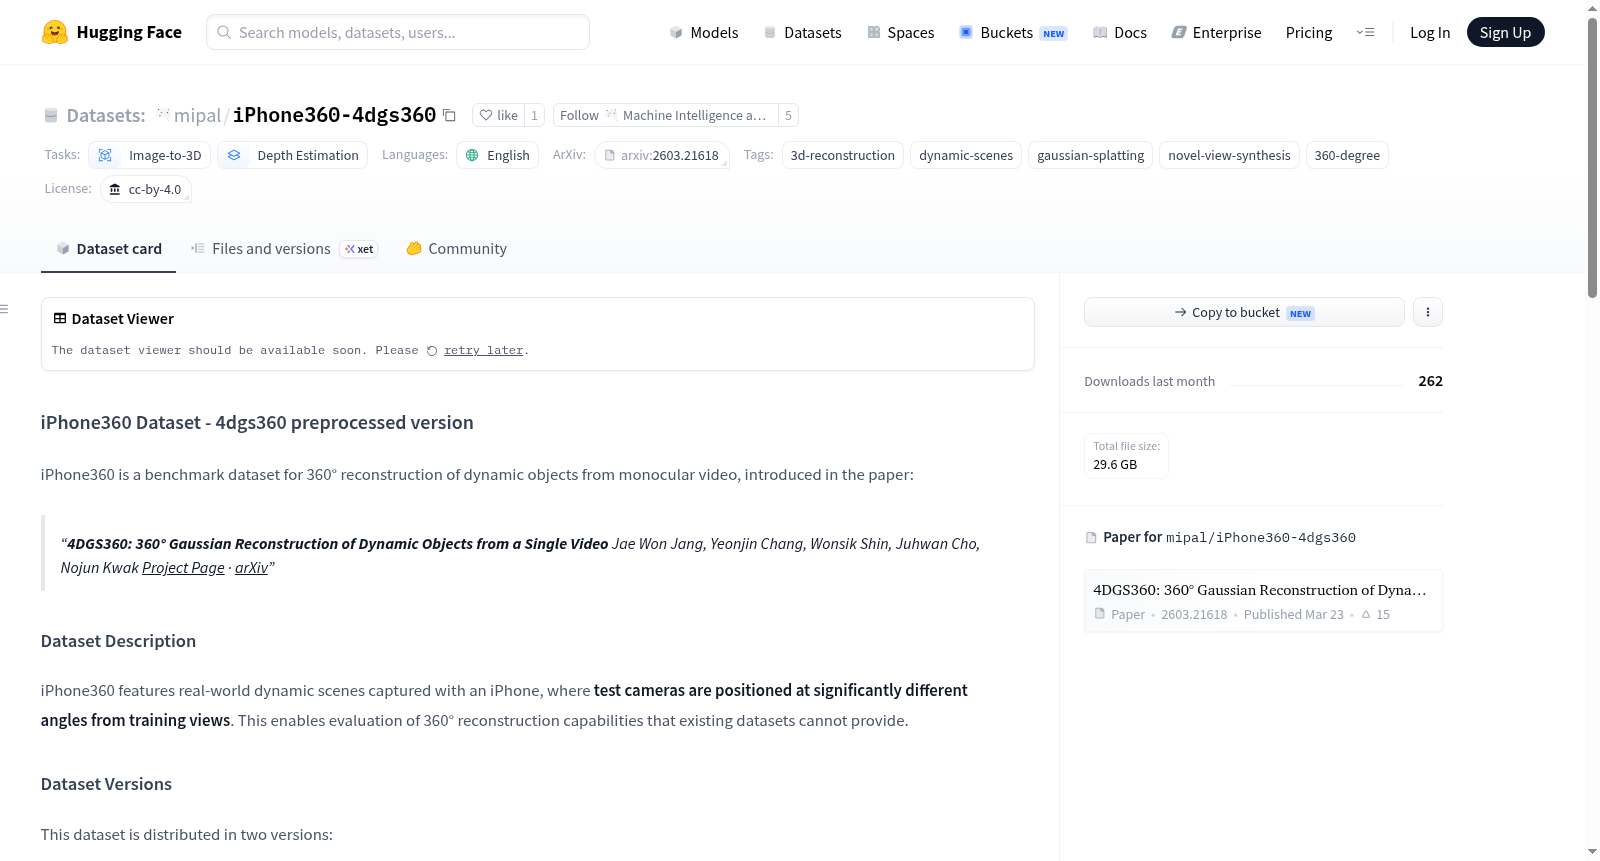Open the three-dot more options menu
This screenshot has height=861, width=1600.
[1428, 312]
